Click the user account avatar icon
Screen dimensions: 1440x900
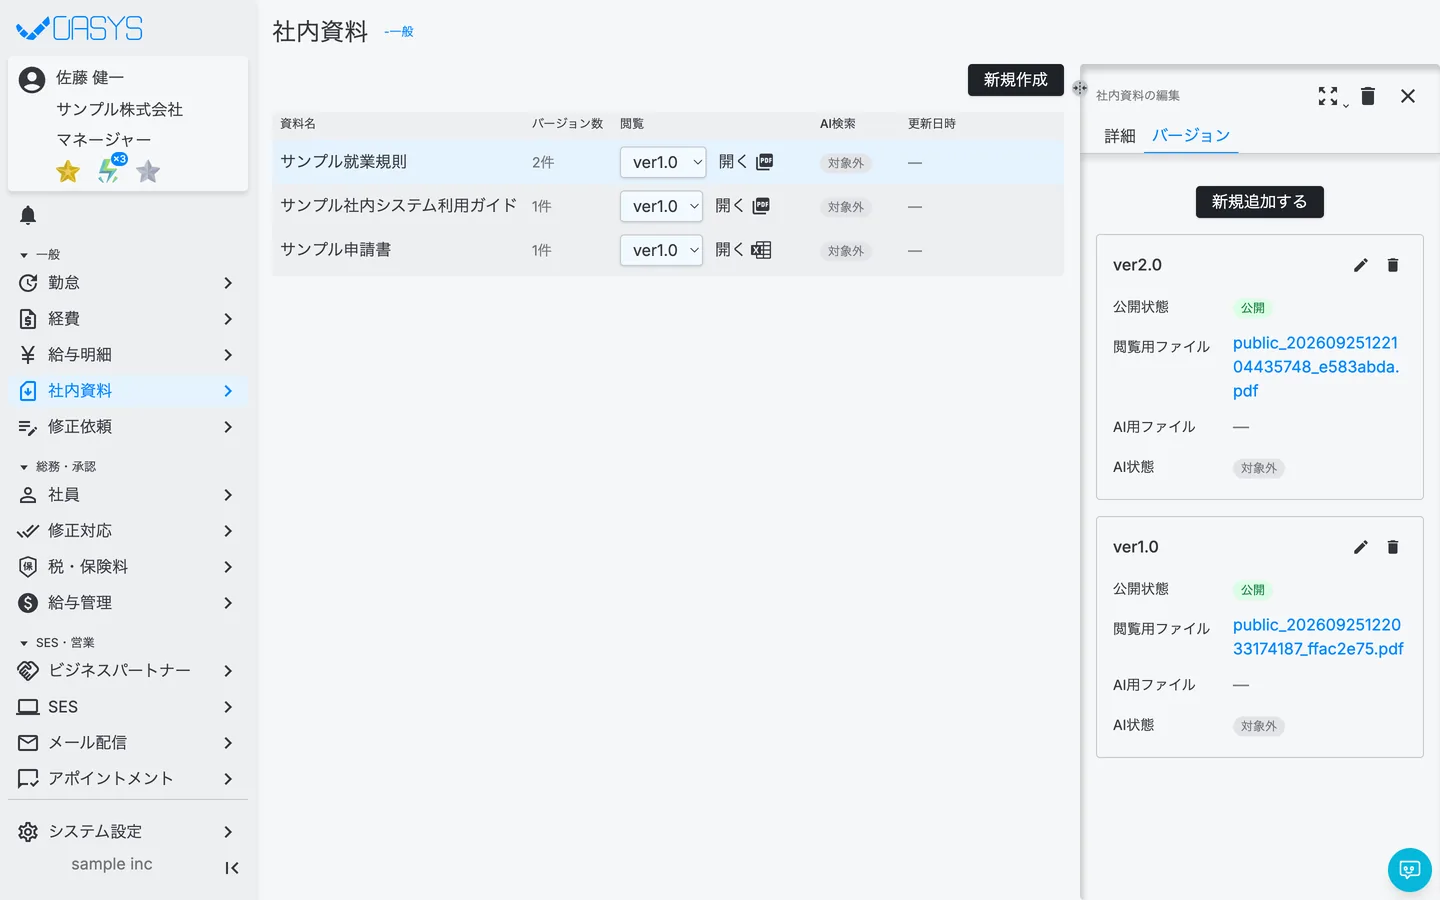tap(32, 80)
